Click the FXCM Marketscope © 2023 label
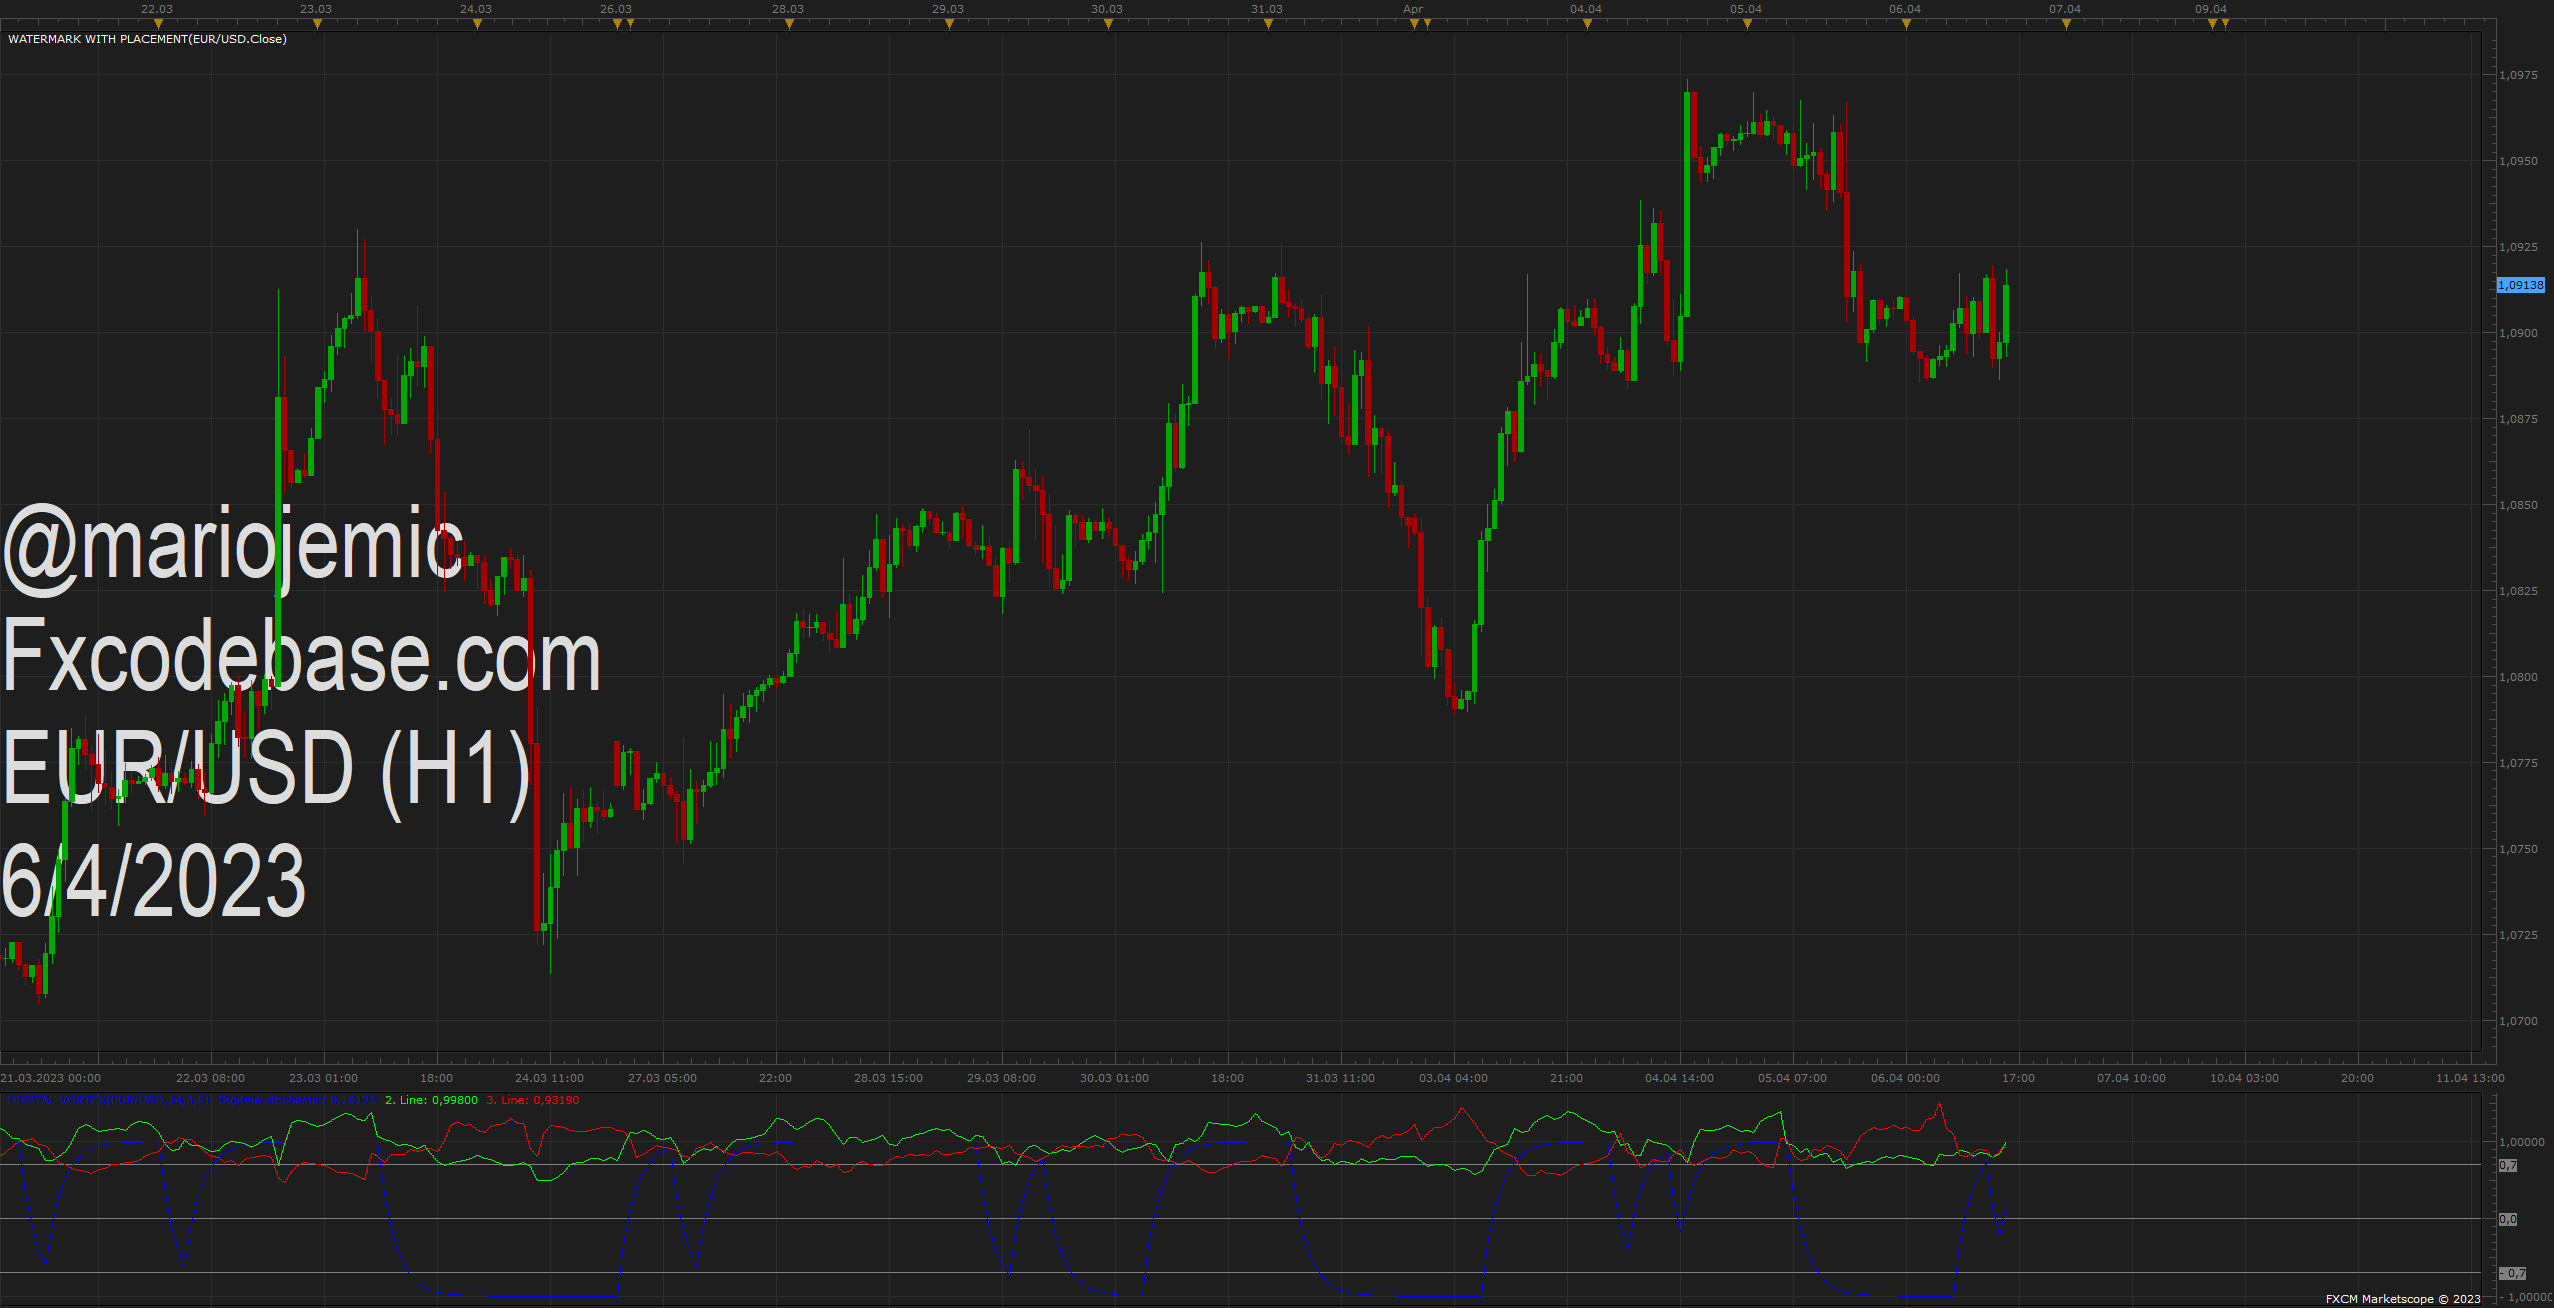2554x1308 pixels. pos(2403,1299)
